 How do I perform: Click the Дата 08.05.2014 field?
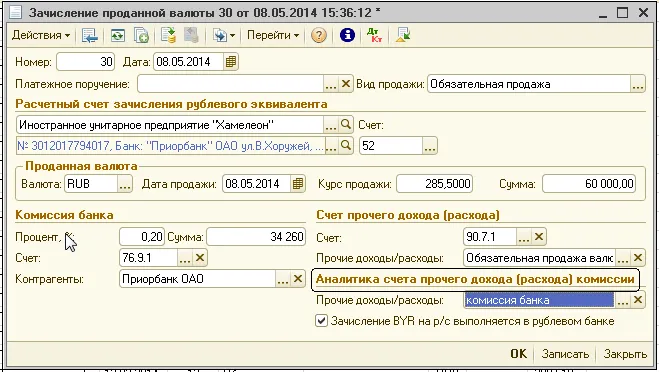click(189, 62)
